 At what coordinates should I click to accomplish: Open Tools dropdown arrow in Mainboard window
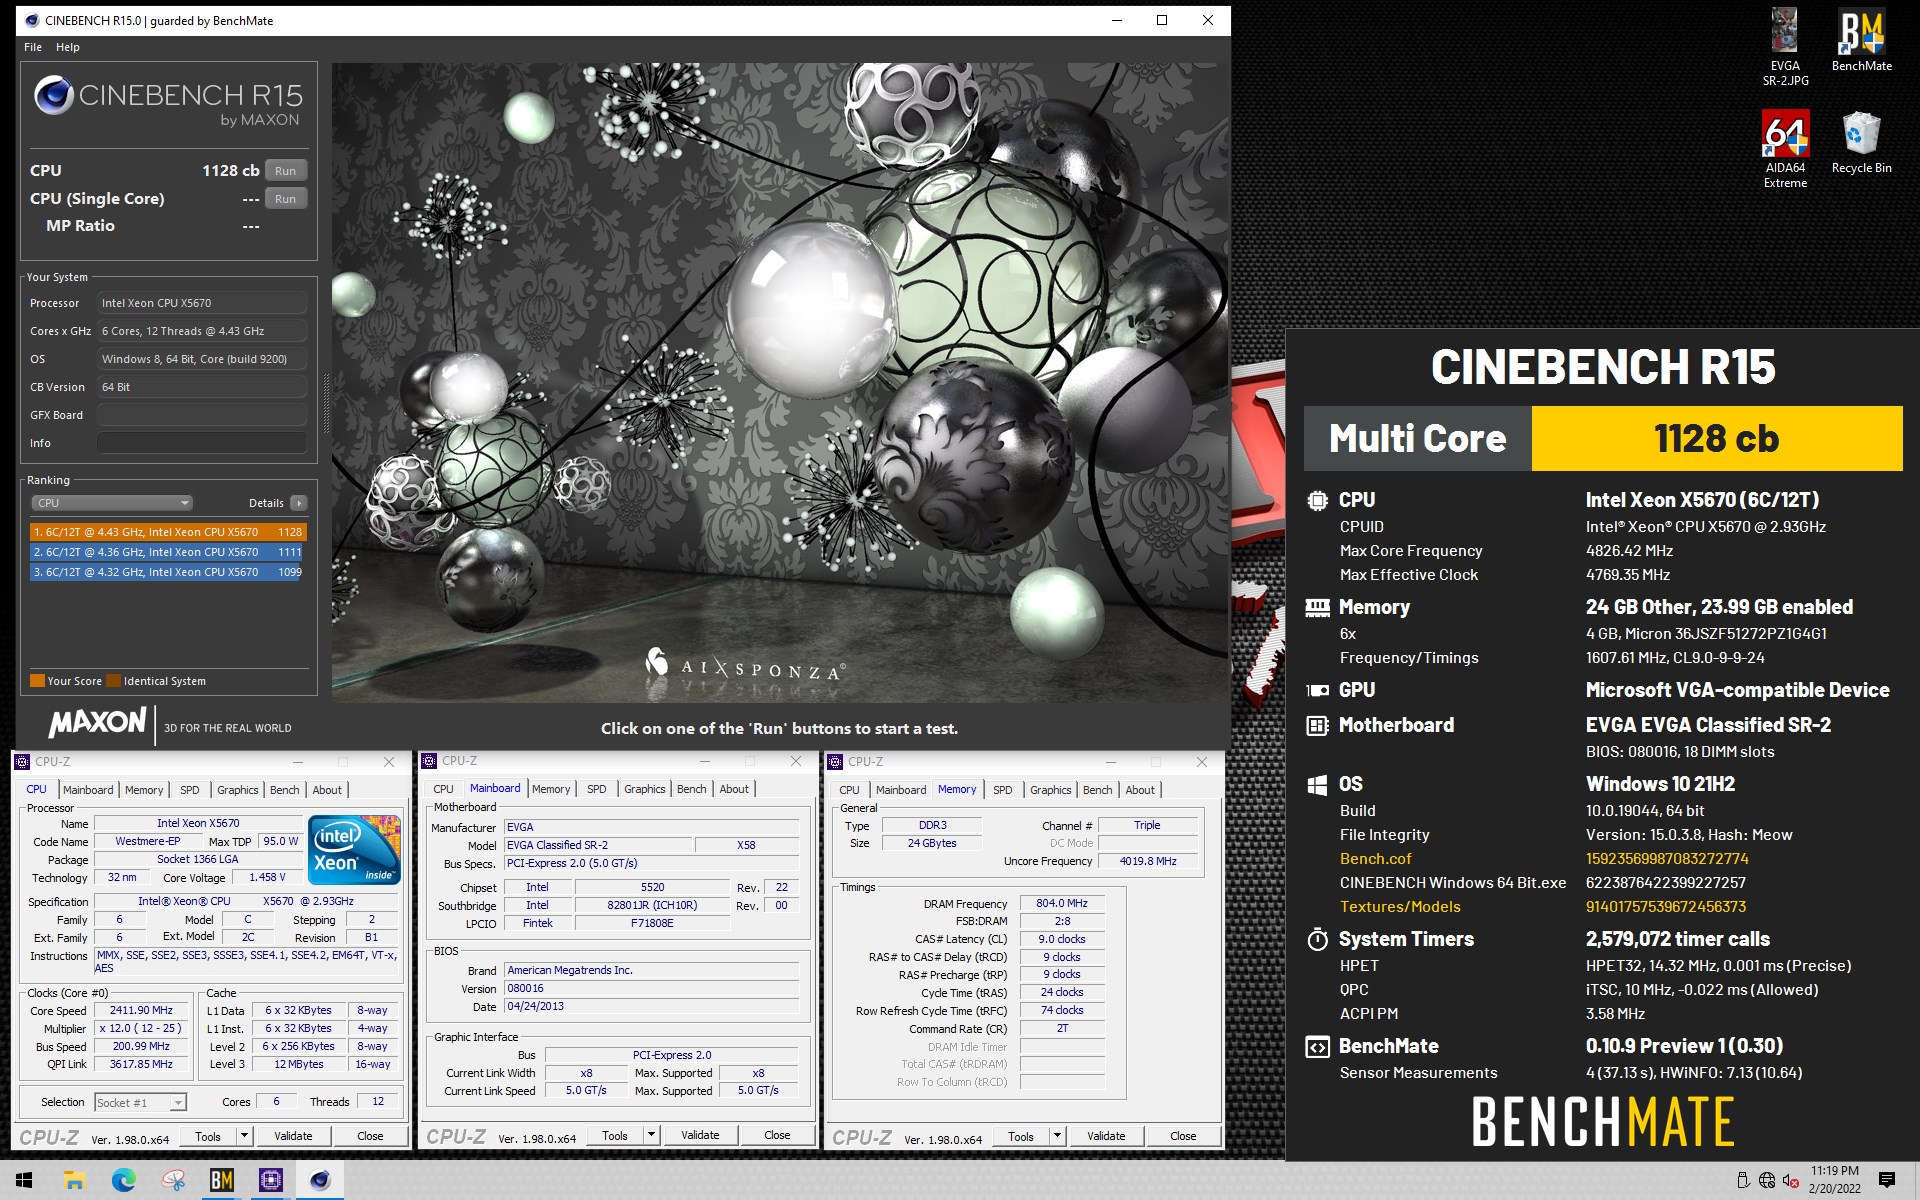click(651, 1135)
